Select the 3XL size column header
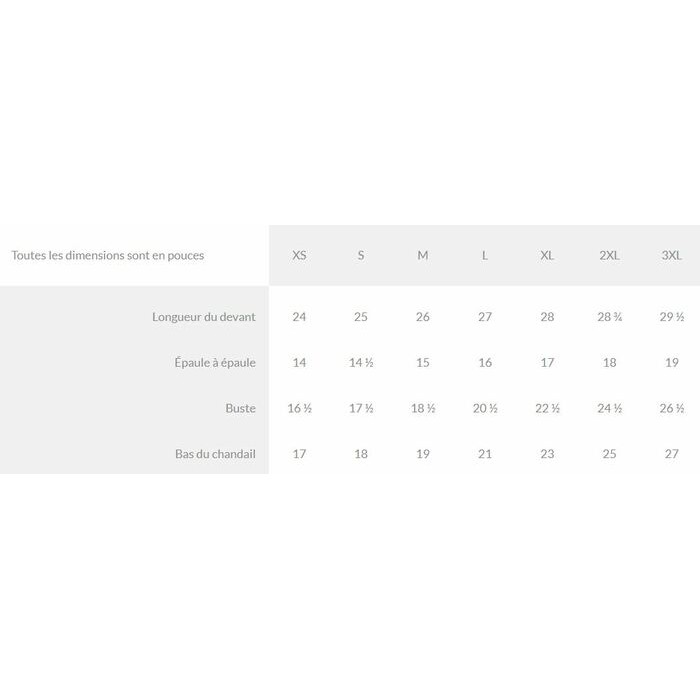Viewport: 700px width, 700px height. pos(671,255)
